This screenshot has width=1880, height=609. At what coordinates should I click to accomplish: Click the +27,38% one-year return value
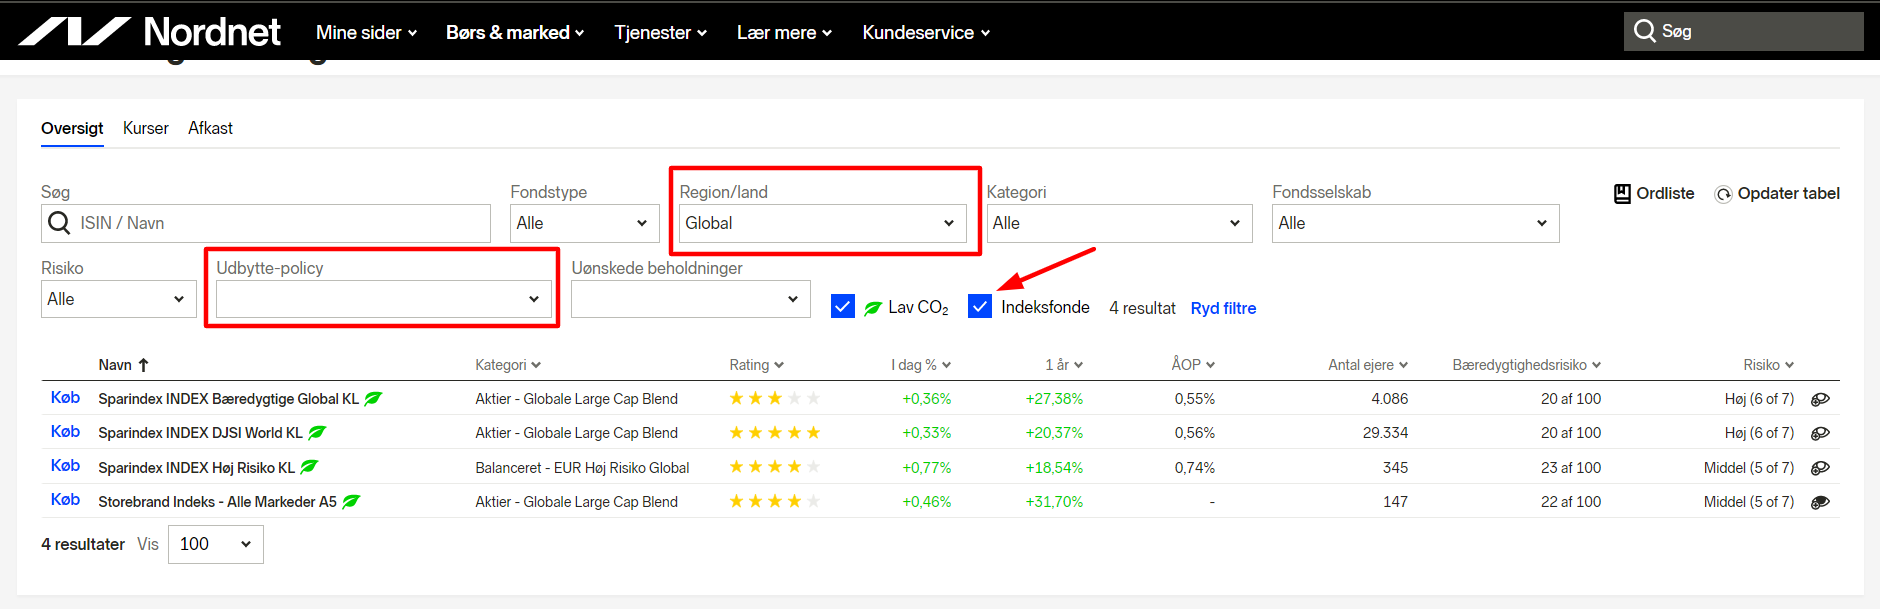click(1054, 399)
